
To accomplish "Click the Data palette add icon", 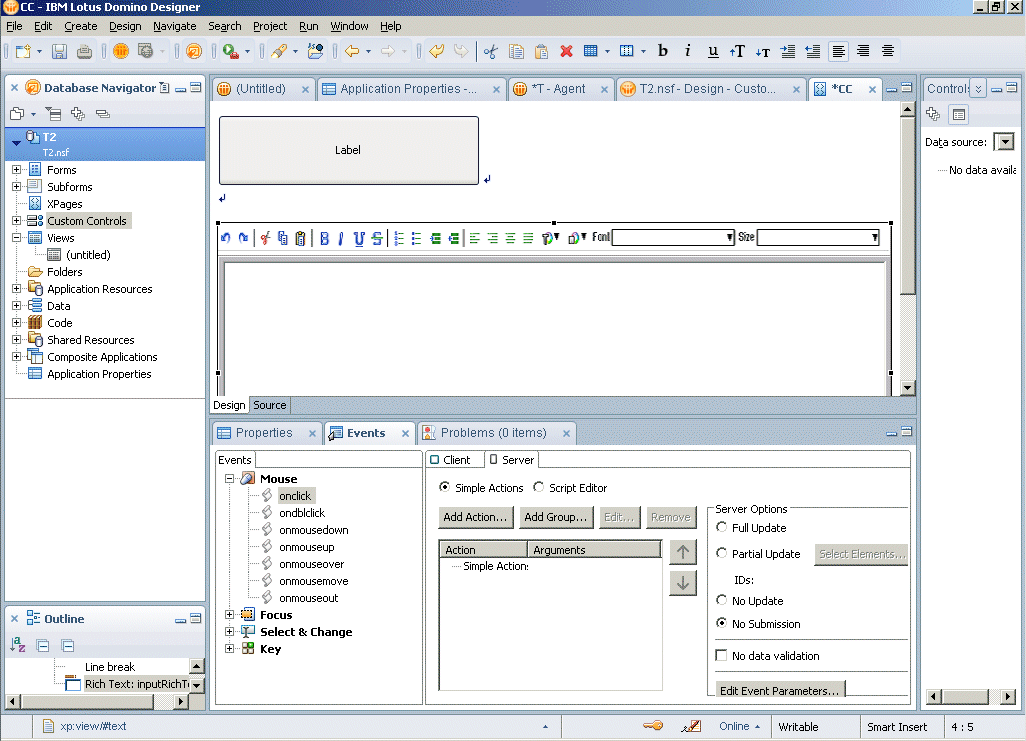I will pos(933,115).
